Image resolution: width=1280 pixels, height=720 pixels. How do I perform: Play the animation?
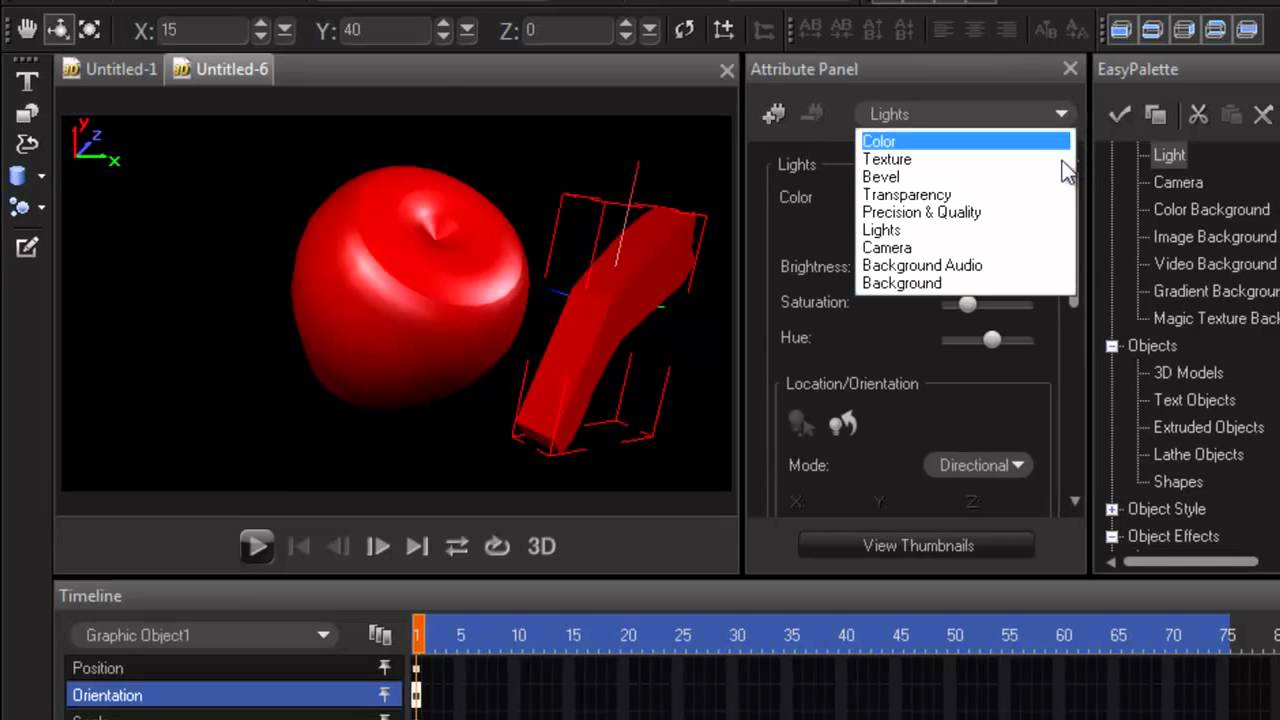[x=256, y=546]
